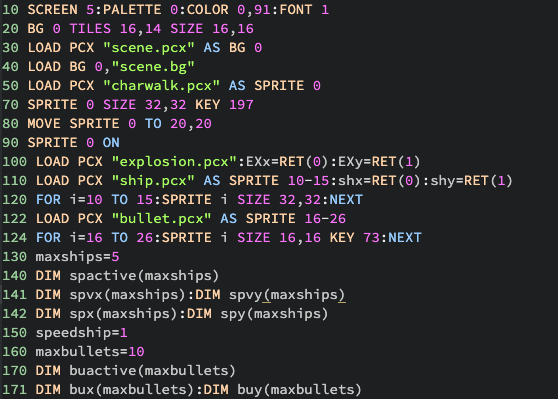The image size is (558, 399).
Task: Click MOVE keyword on line 80
Action: (x=44, y=124)
